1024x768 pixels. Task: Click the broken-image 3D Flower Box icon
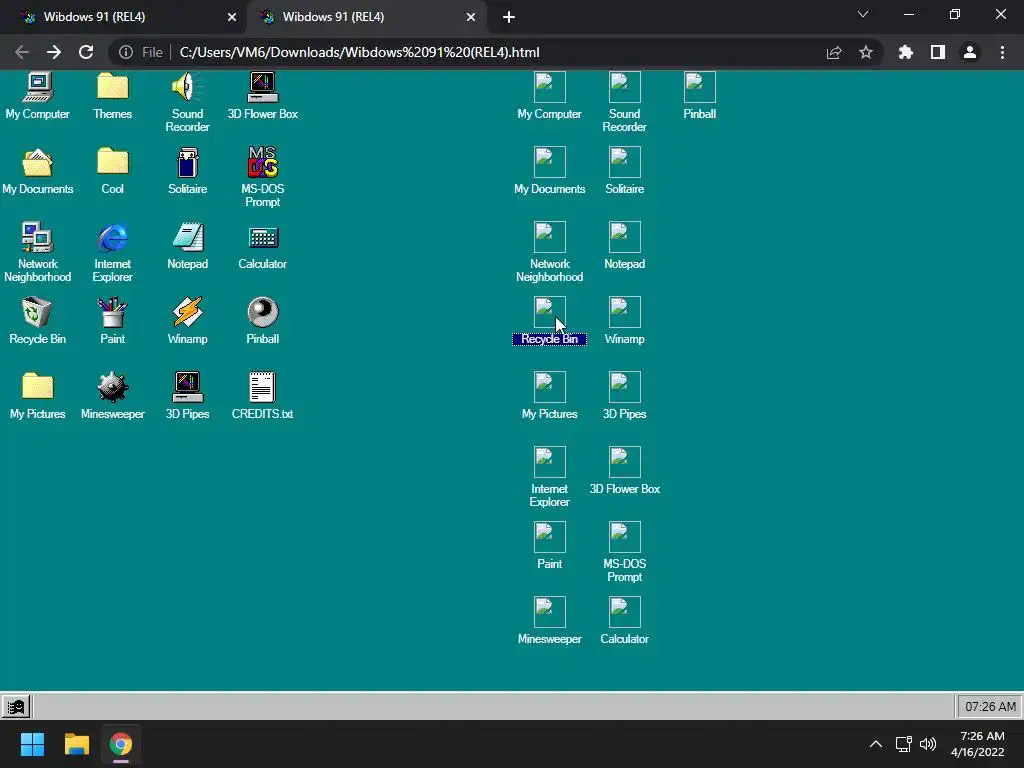coord(624,462)
